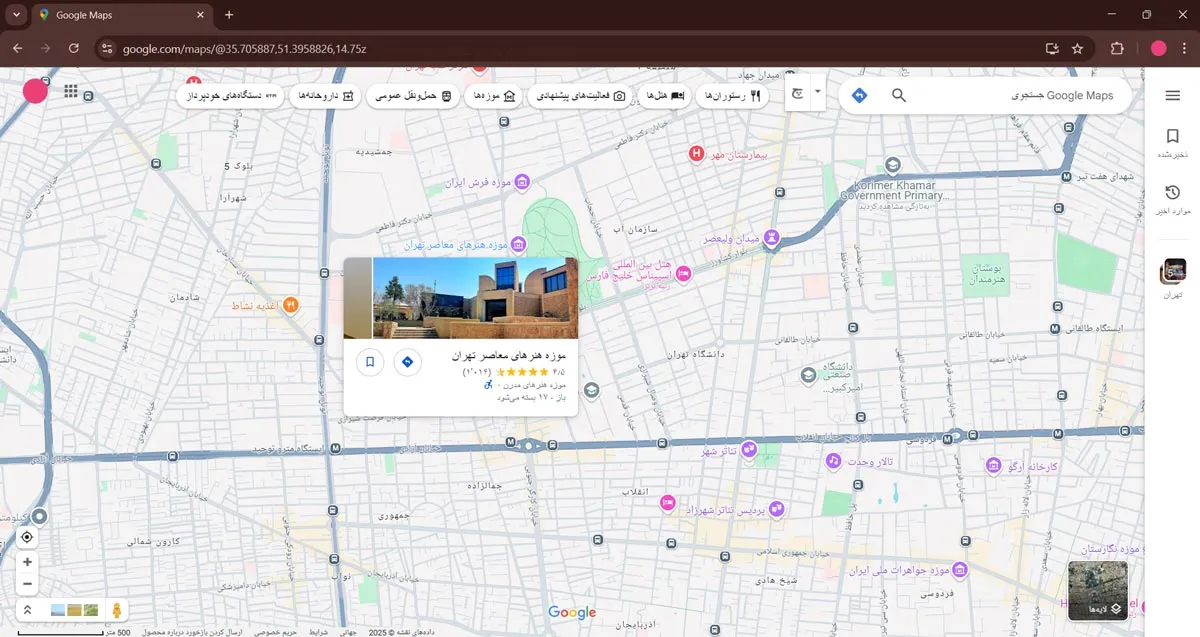
Task: Zoom in the map with the plus button
Action: click(27, 562)
